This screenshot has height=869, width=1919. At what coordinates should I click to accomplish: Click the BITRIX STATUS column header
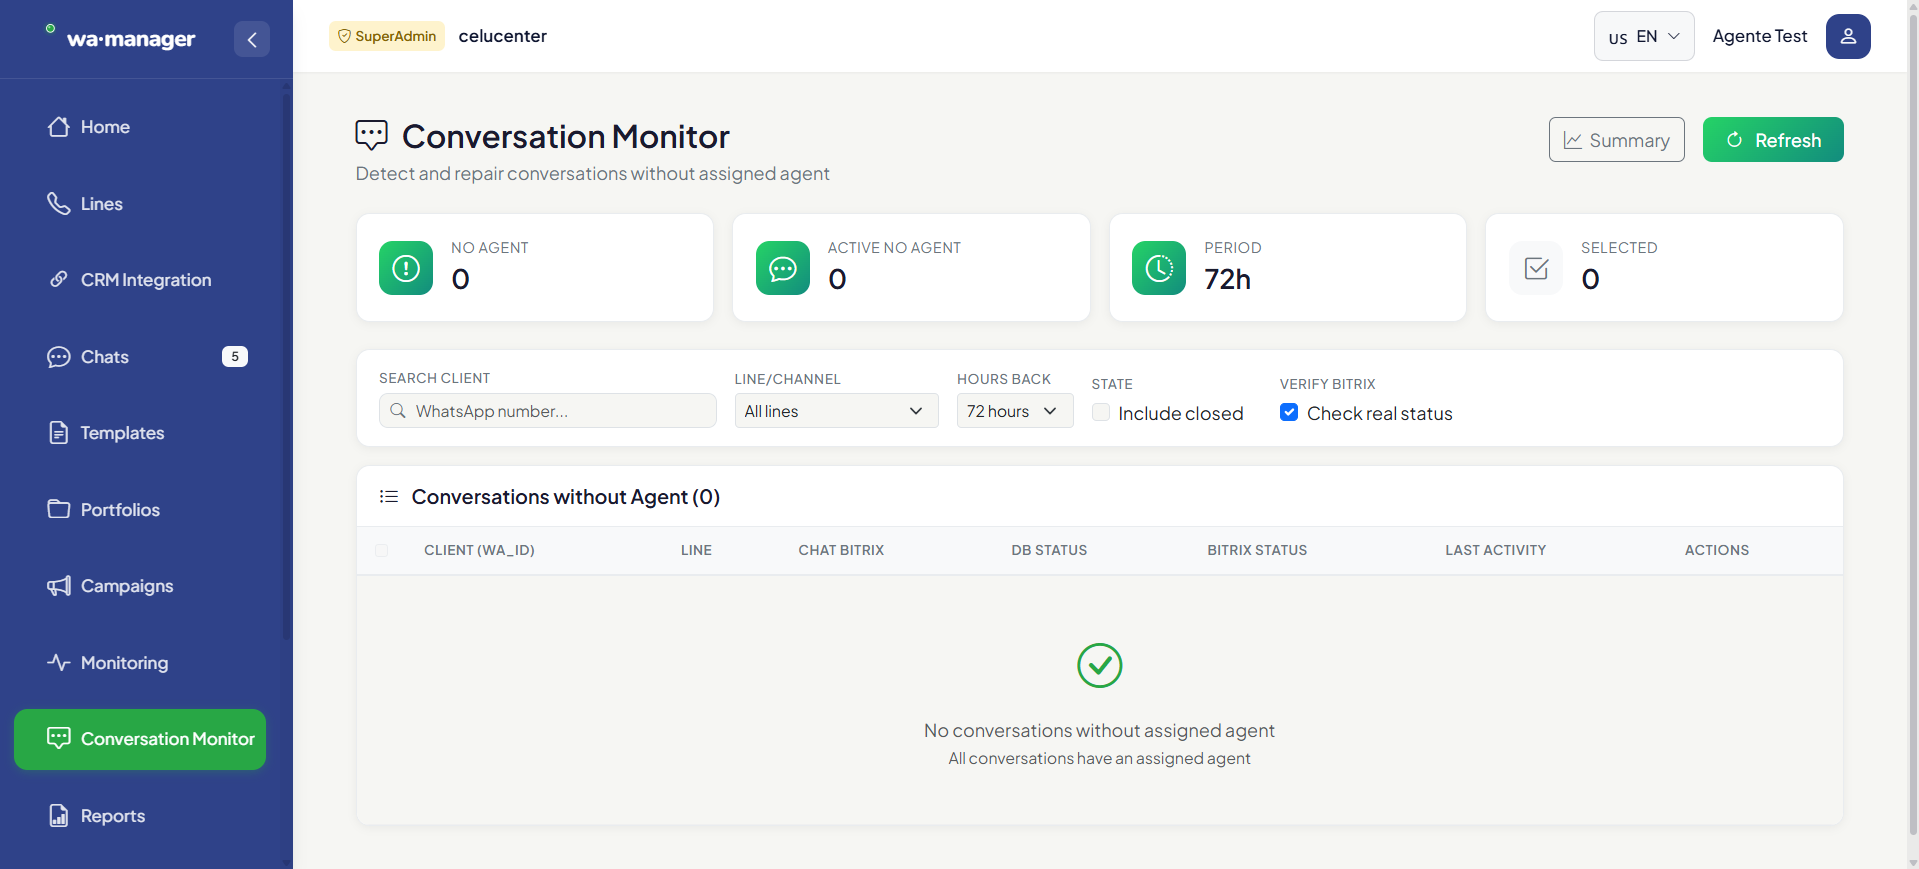[1257, 550]
